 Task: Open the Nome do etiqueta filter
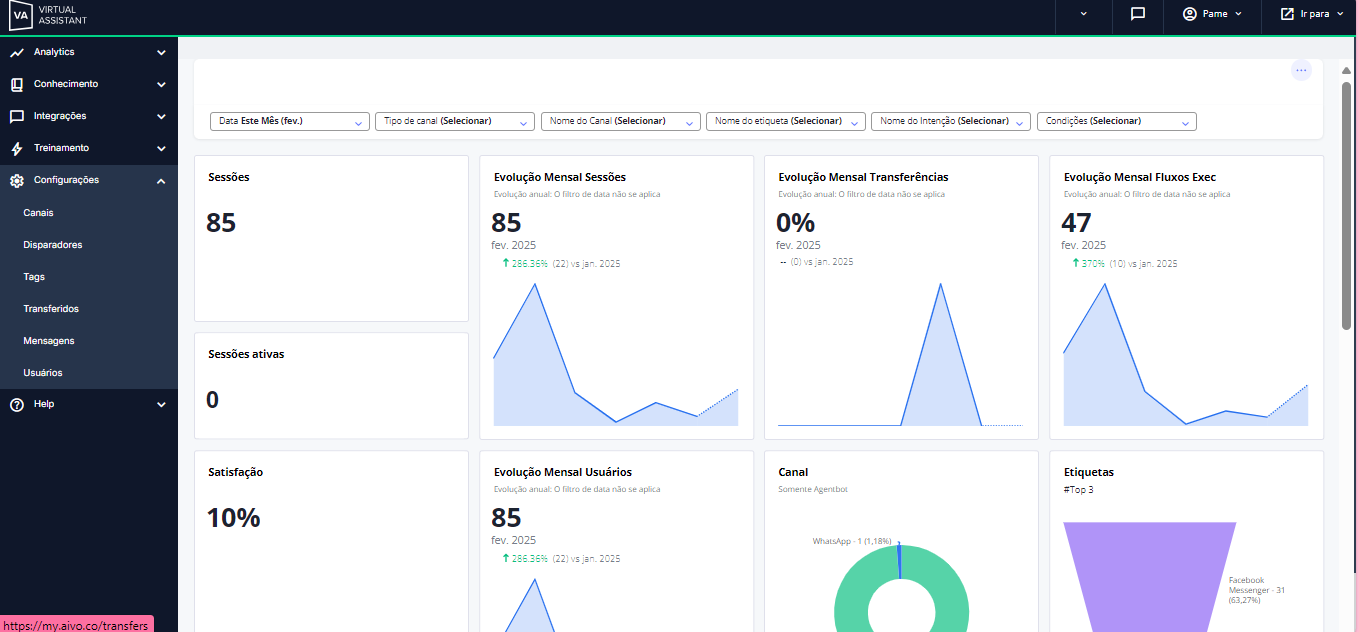(785, 121)
